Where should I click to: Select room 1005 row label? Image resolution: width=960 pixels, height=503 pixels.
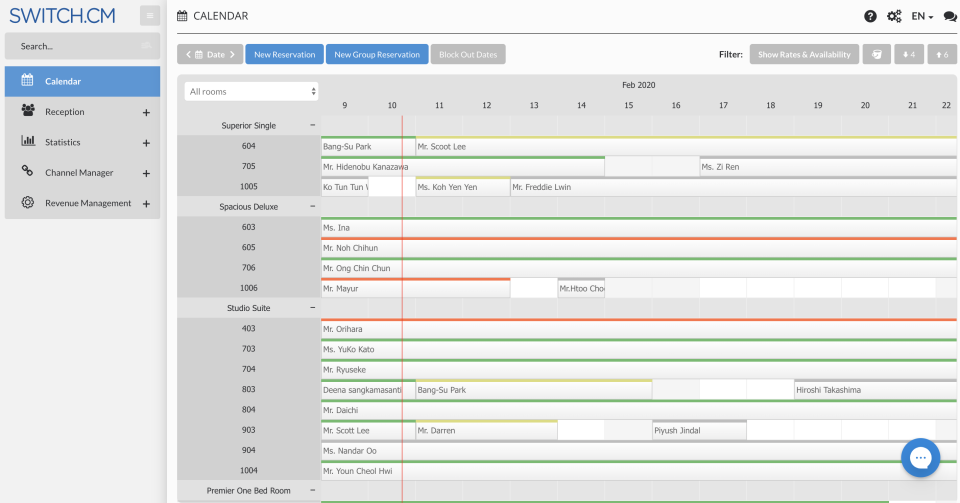coord(249,186)
